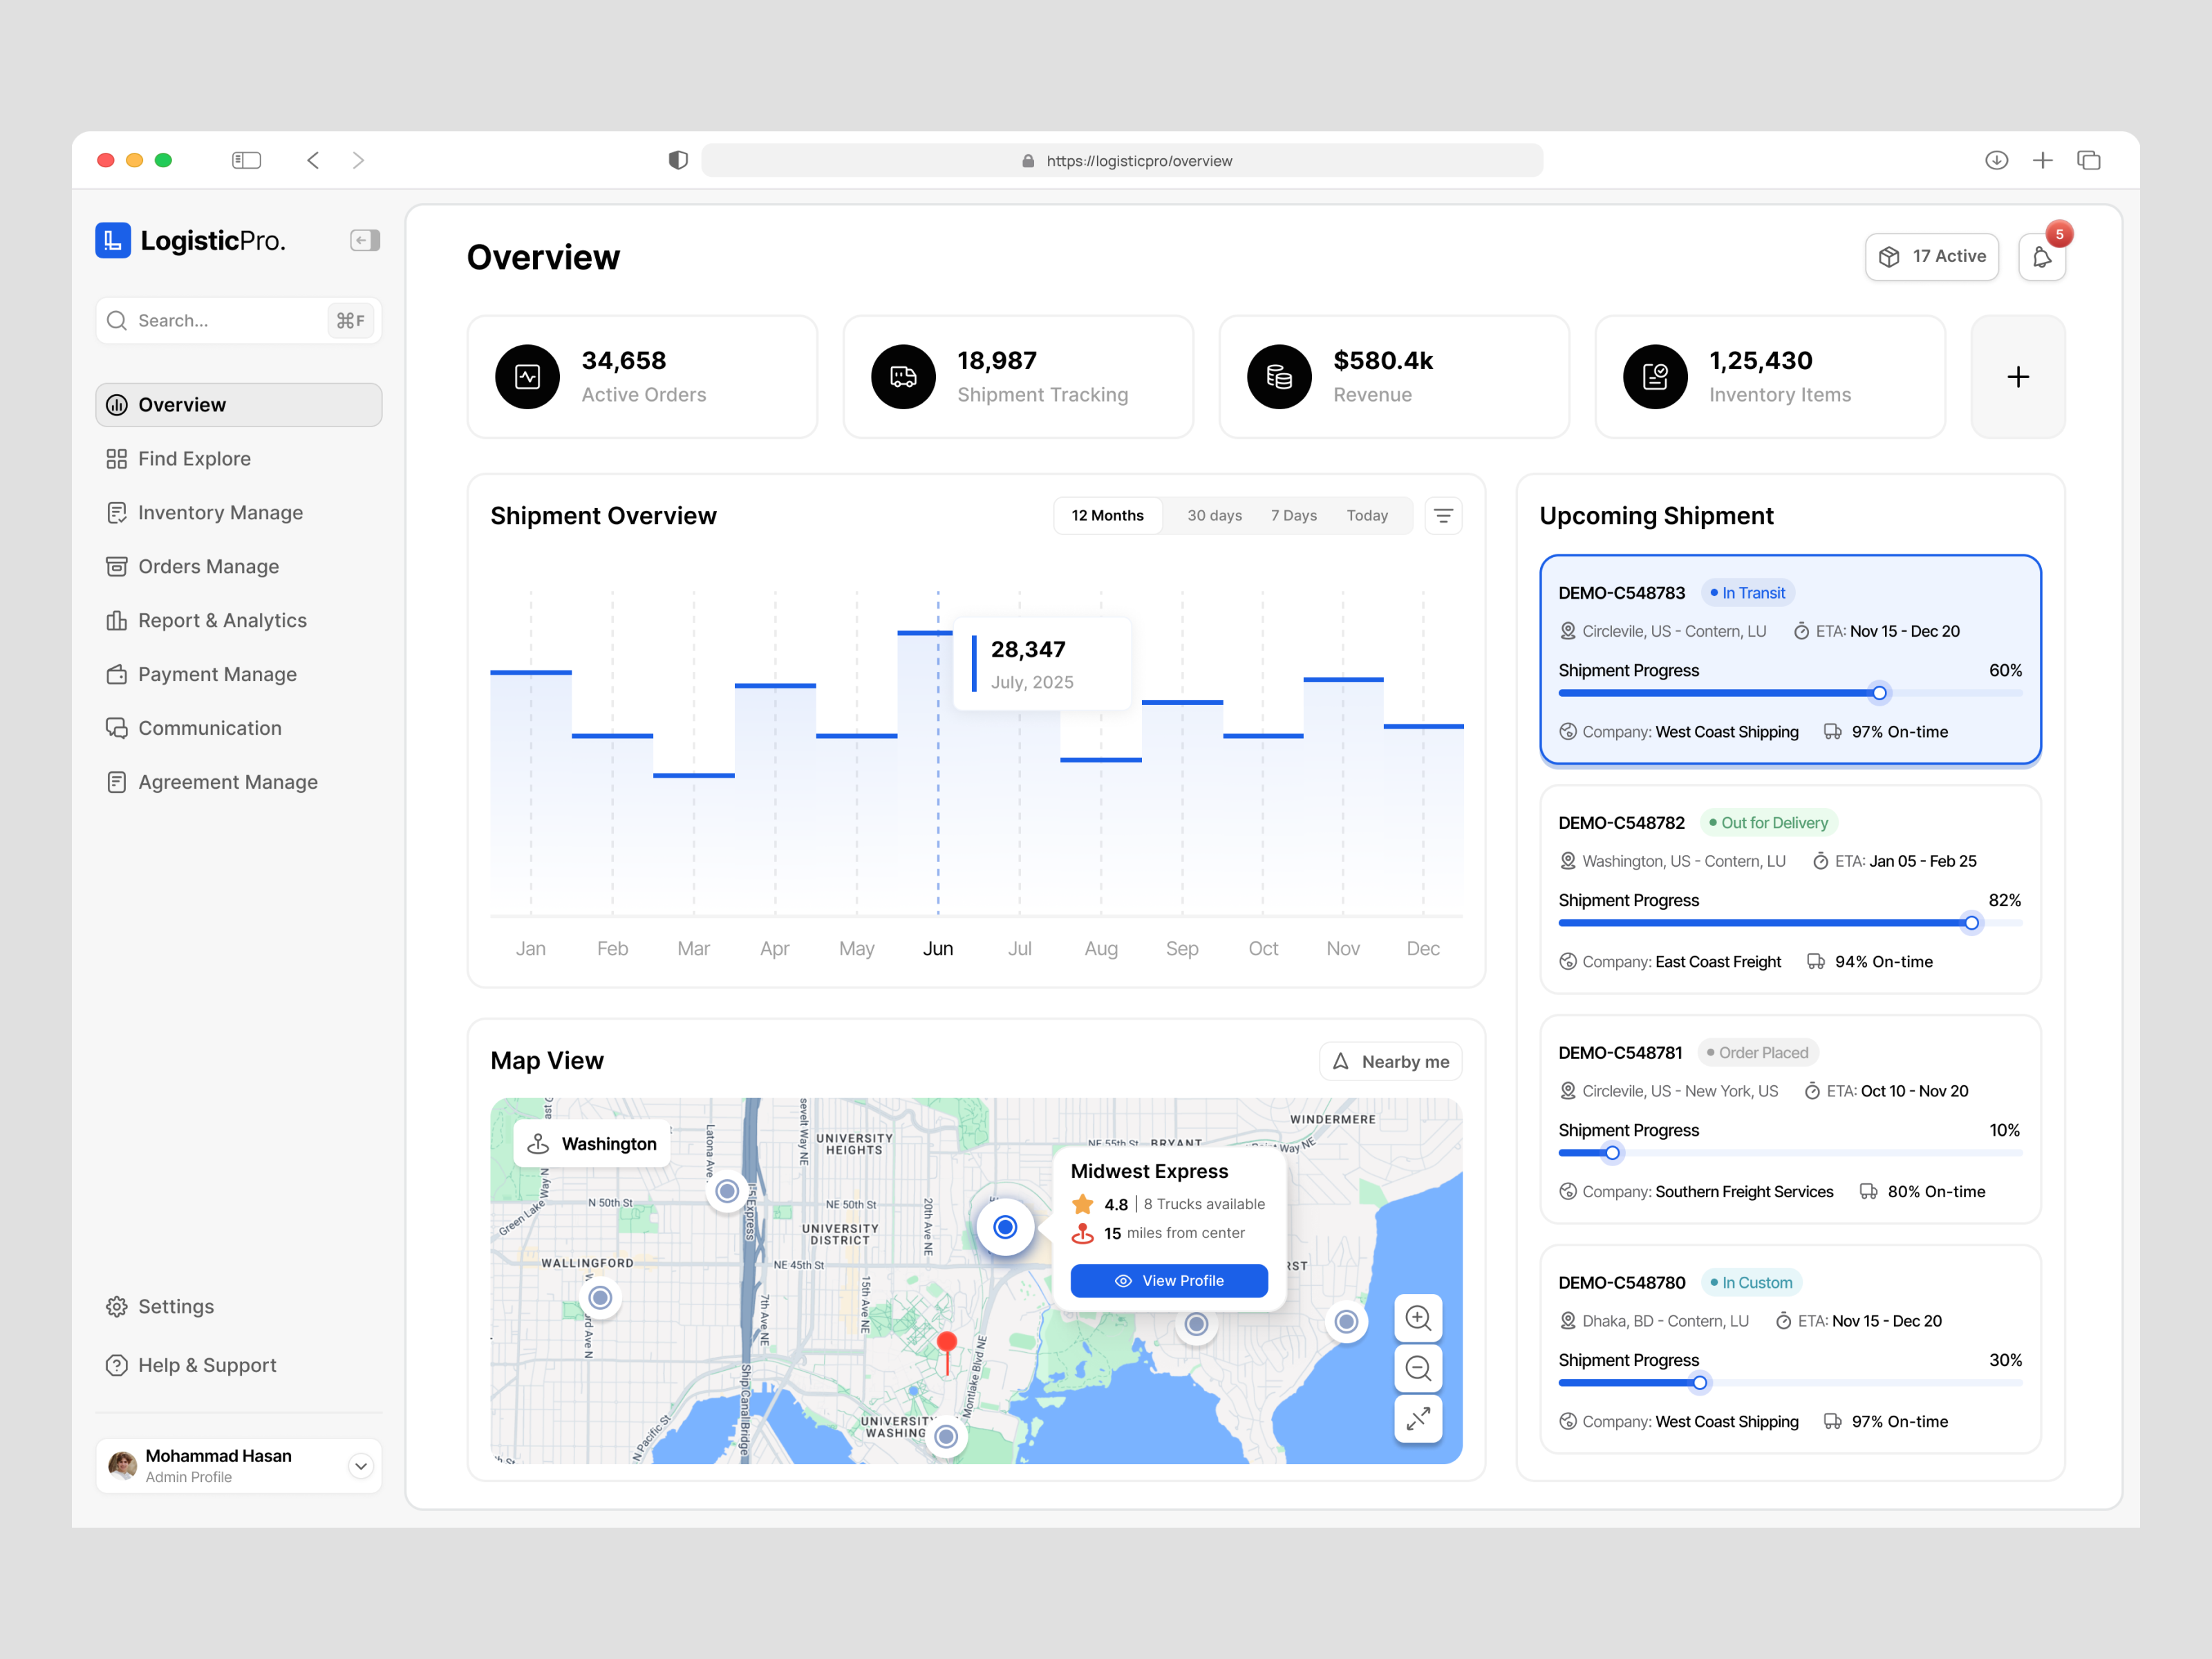Click the Active Orders chart icon

click(527, 377)
